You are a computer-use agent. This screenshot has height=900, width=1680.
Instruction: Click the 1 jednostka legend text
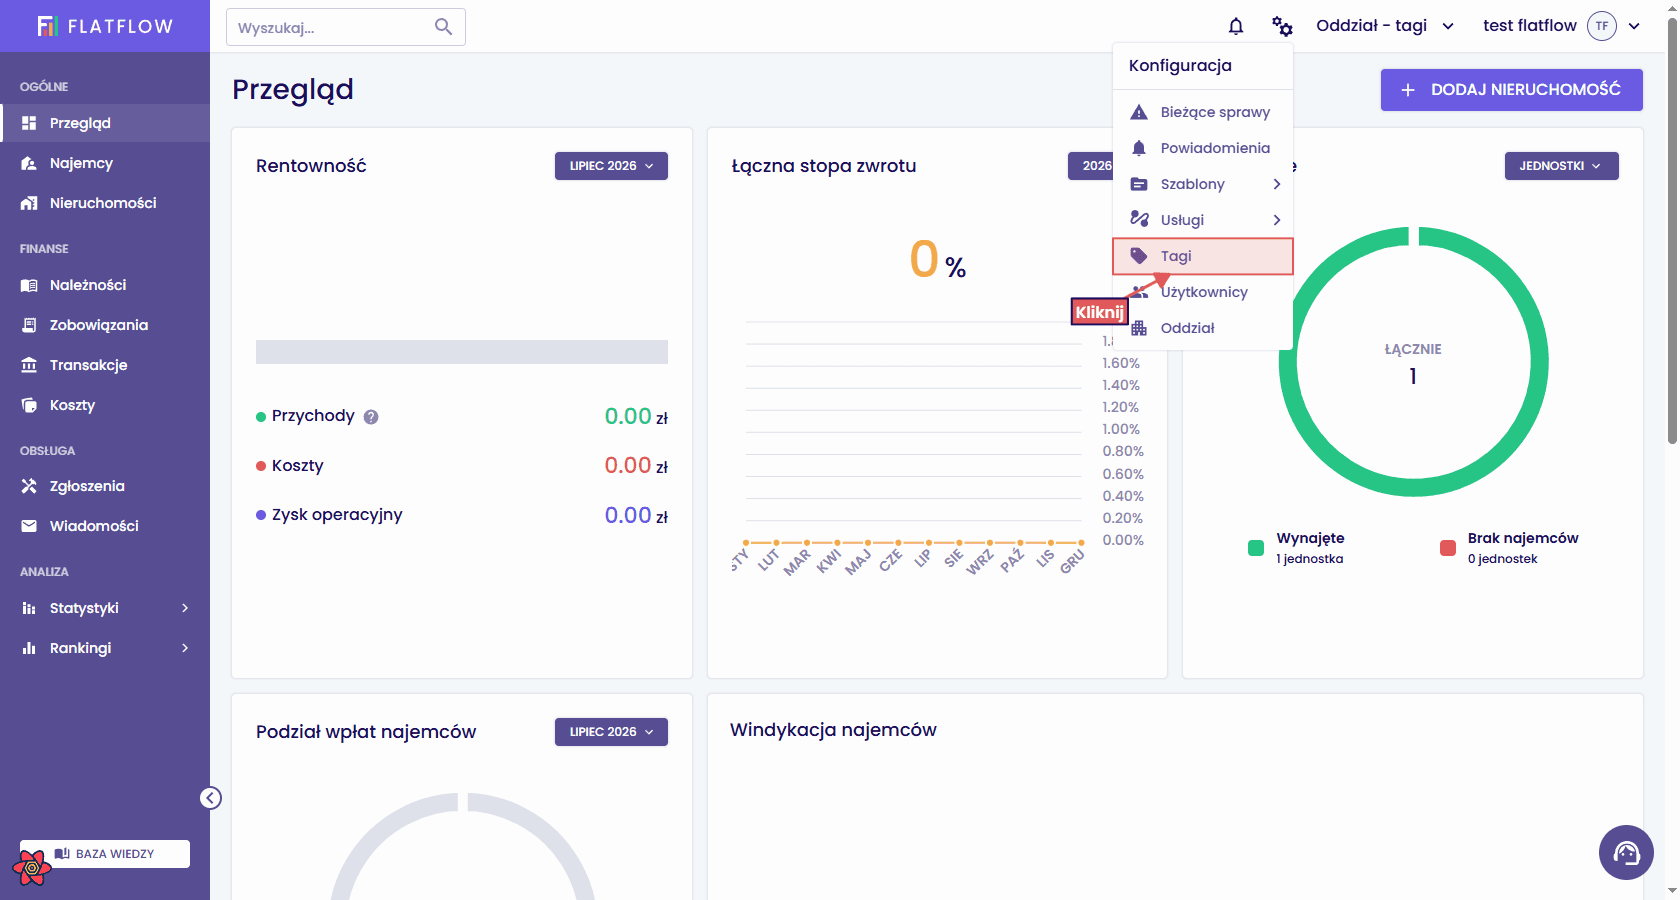(x=1310, y=559)
